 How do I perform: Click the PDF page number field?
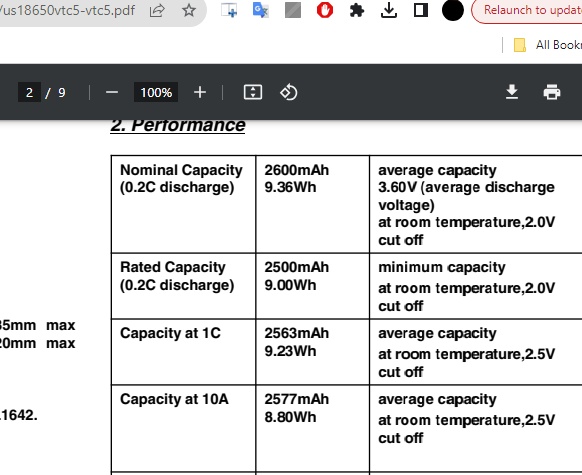[29, 92]
